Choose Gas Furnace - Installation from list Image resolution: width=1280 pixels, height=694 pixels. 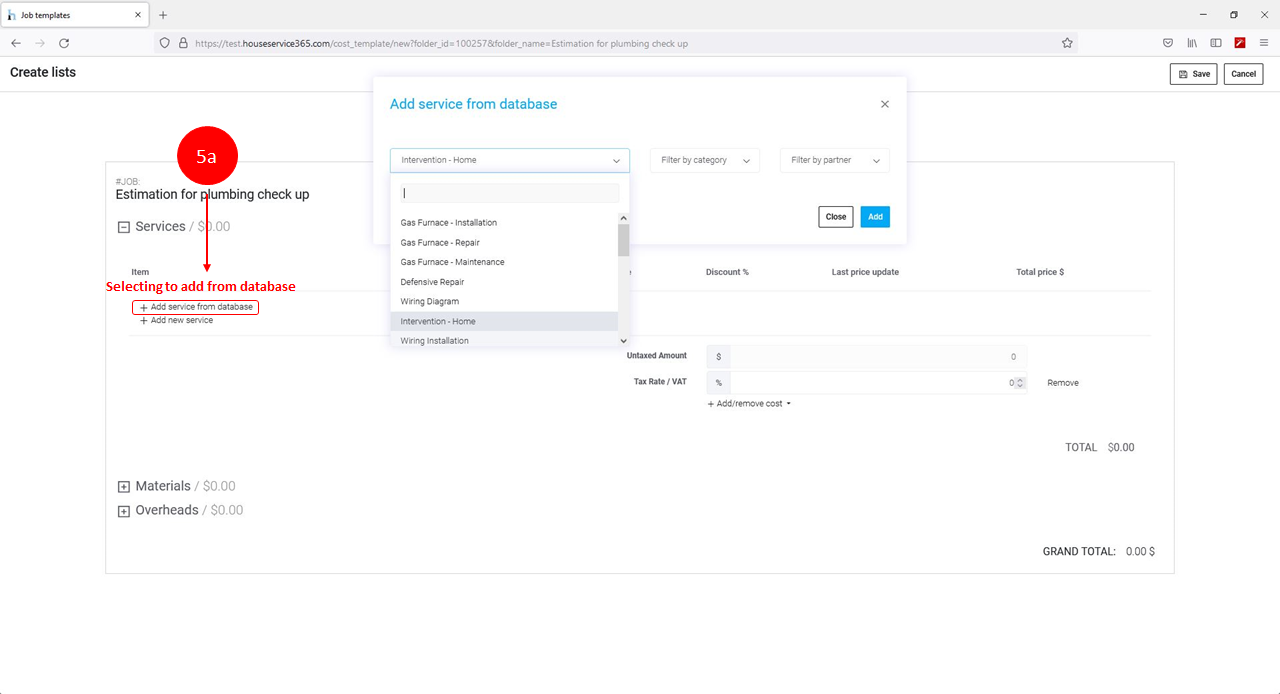(x=449, y=223)
